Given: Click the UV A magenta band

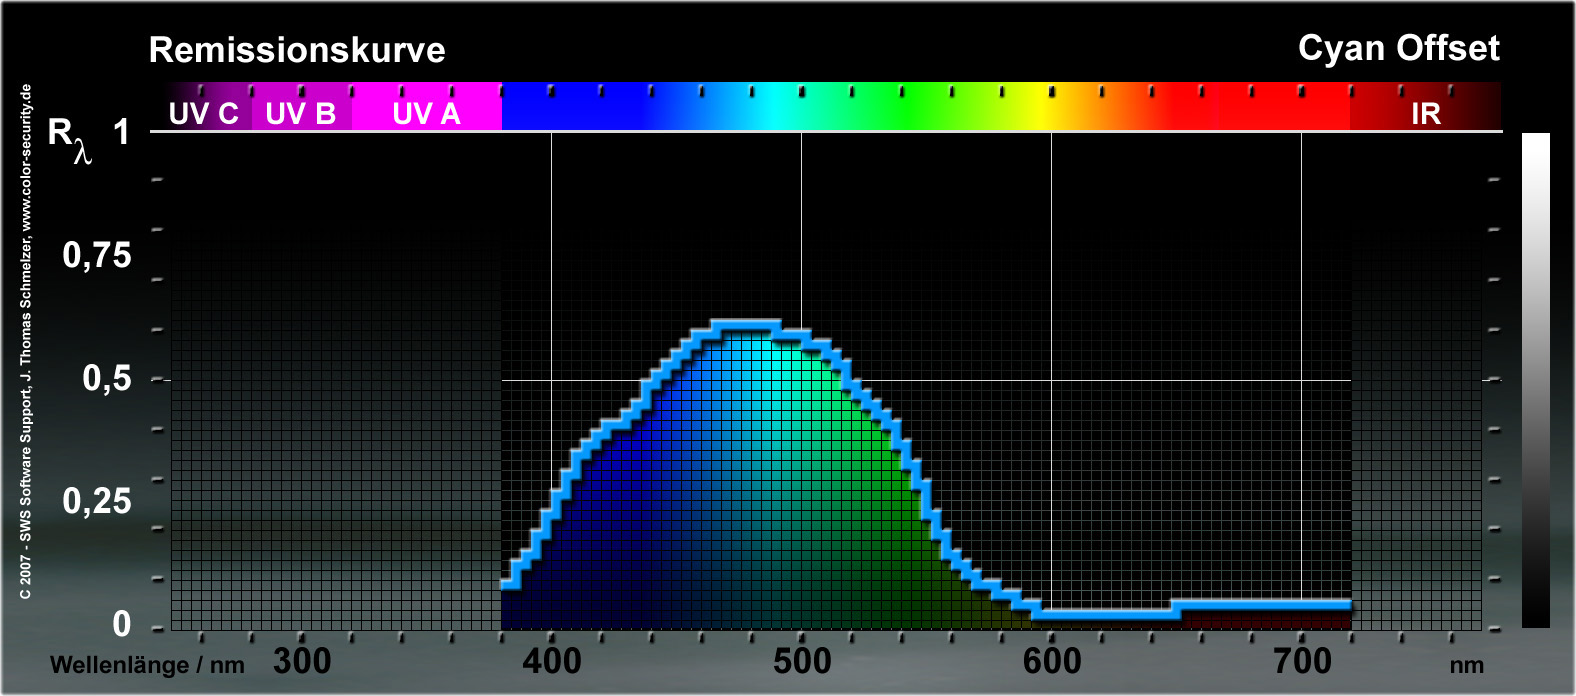Looking at the screenshot, I should click(x=426, y=113).
